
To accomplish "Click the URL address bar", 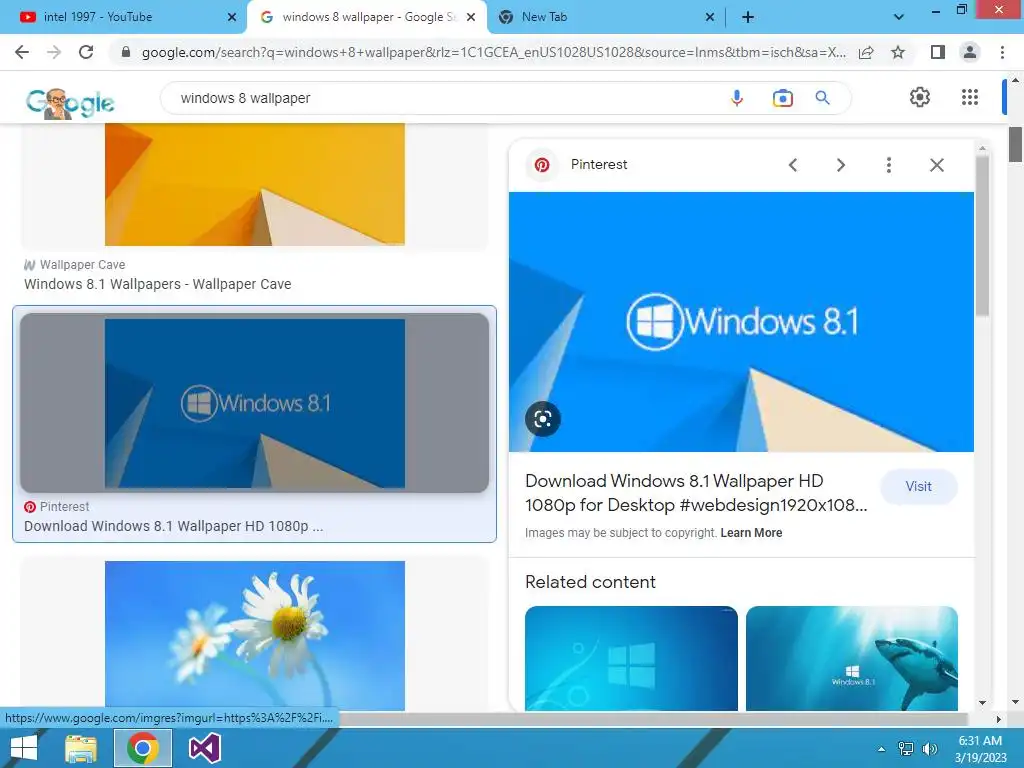I will (493, 52).
